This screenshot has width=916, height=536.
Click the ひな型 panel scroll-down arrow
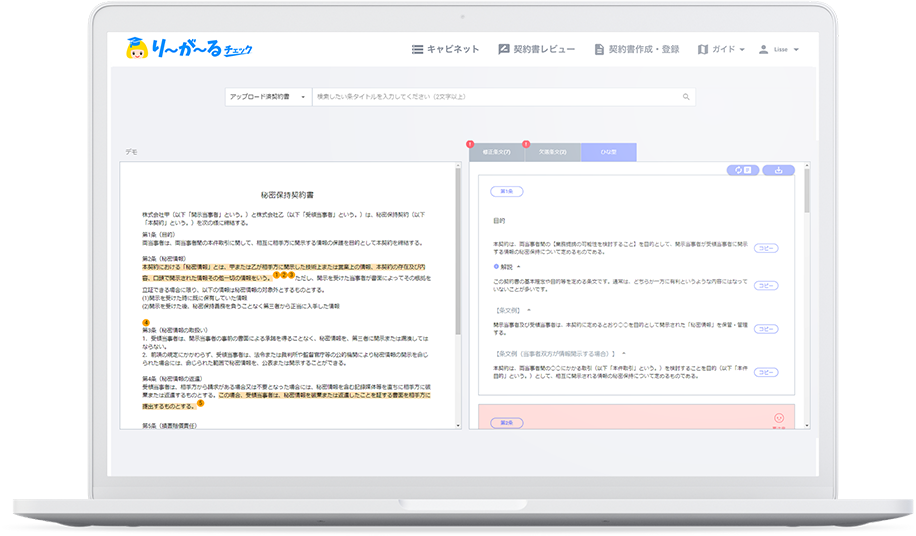(807, 426)
